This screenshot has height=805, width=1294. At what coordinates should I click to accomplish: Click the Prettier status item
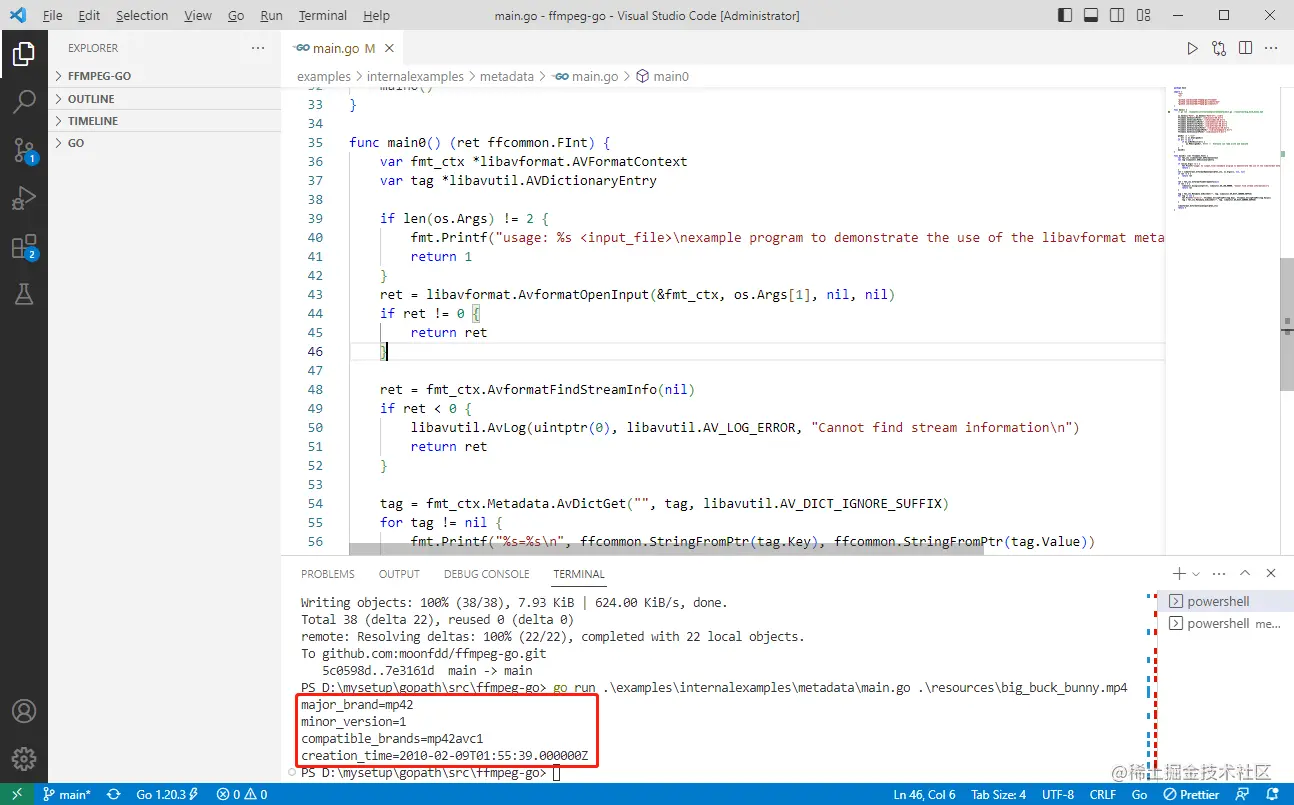[x=1191, y=794]
